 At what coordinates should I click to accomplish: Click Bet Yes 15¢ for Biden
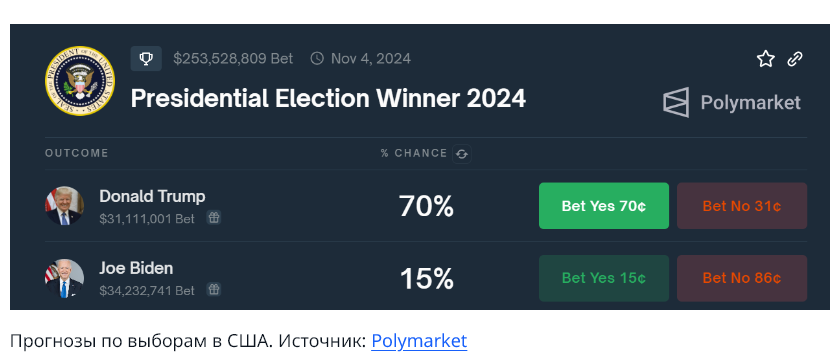(604, 278)
